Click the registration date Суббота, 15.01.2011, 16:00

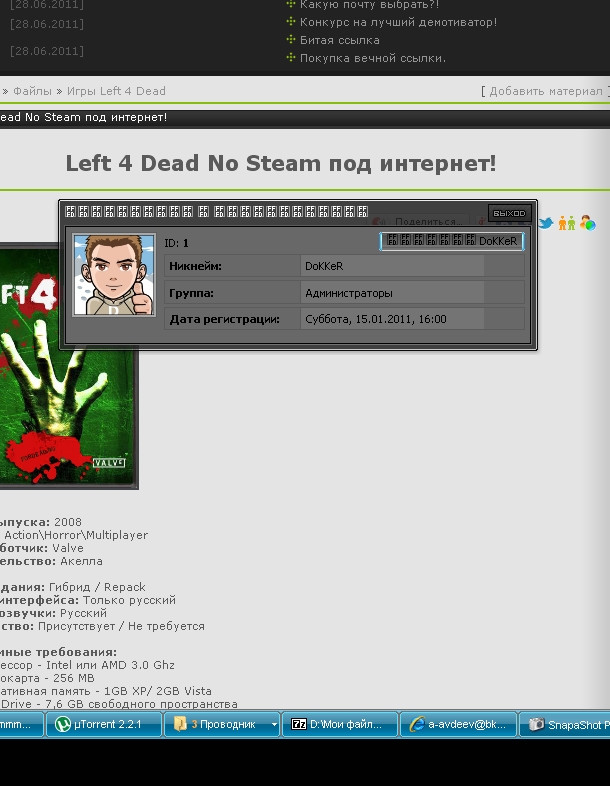pyautogui.click(x=375, y=319)
